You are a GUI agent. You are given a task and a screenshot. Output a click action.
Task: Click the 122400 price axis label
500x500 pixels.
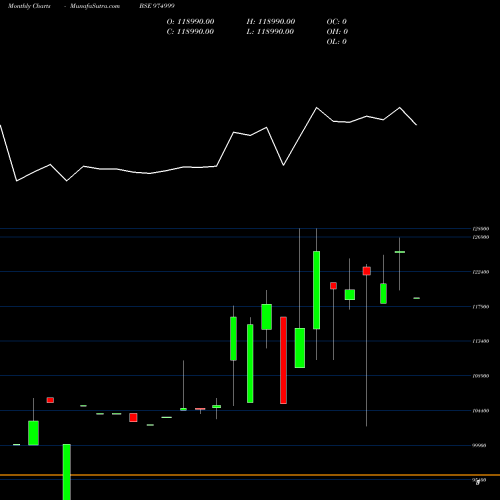click(x=481, y=272)
